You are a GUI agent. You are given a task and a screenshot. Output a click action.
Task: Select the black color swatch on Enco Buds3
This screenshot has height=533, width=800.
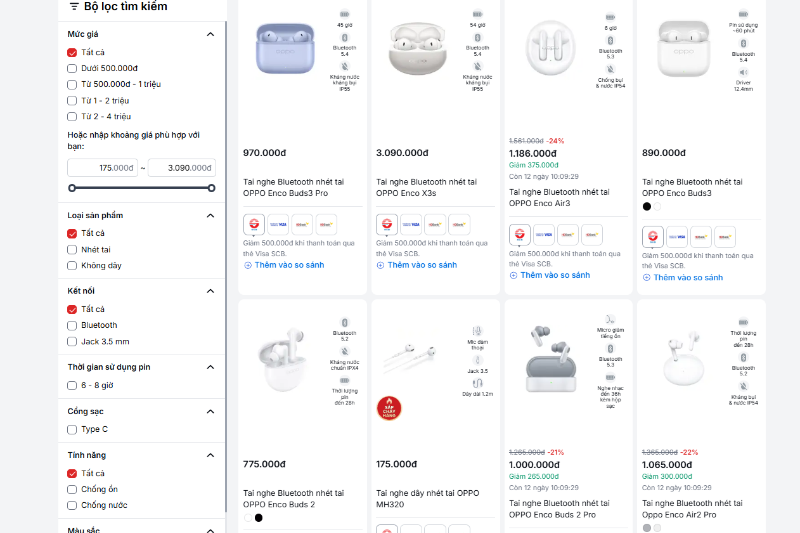click(647, 206)
